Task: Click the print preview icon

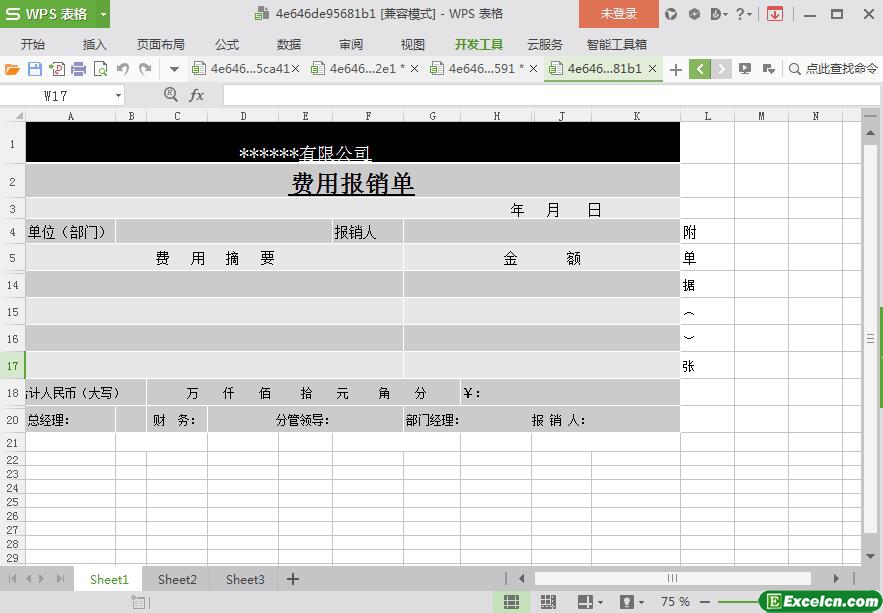Action: pyautogui.click(x=100, y=69)
